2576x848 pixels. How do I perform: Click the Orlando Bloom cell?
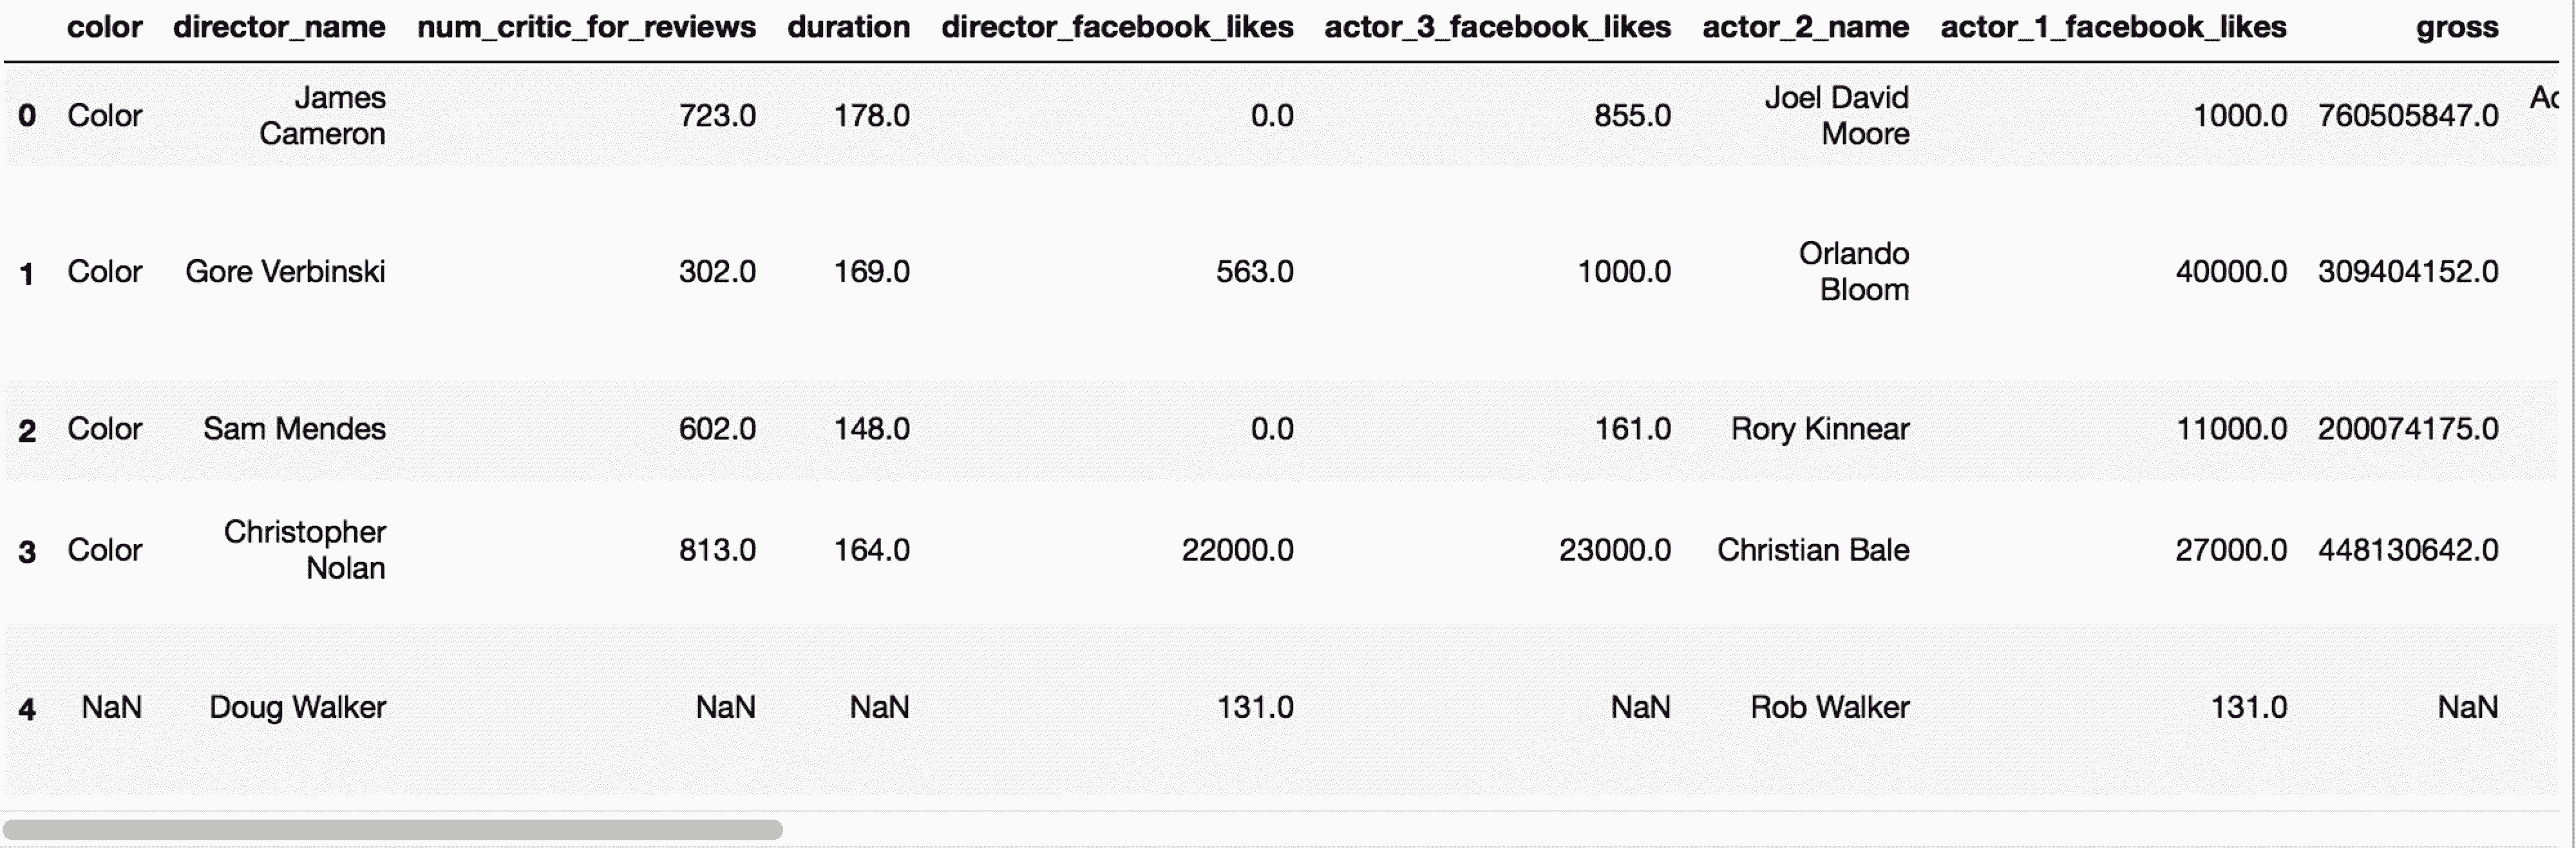coord(1853,272)
